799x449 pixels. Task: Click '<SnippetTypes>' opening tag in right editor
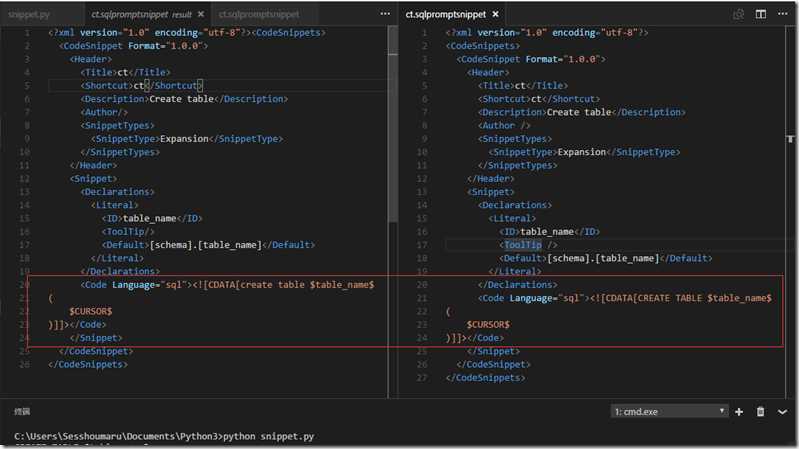(515, 139)
